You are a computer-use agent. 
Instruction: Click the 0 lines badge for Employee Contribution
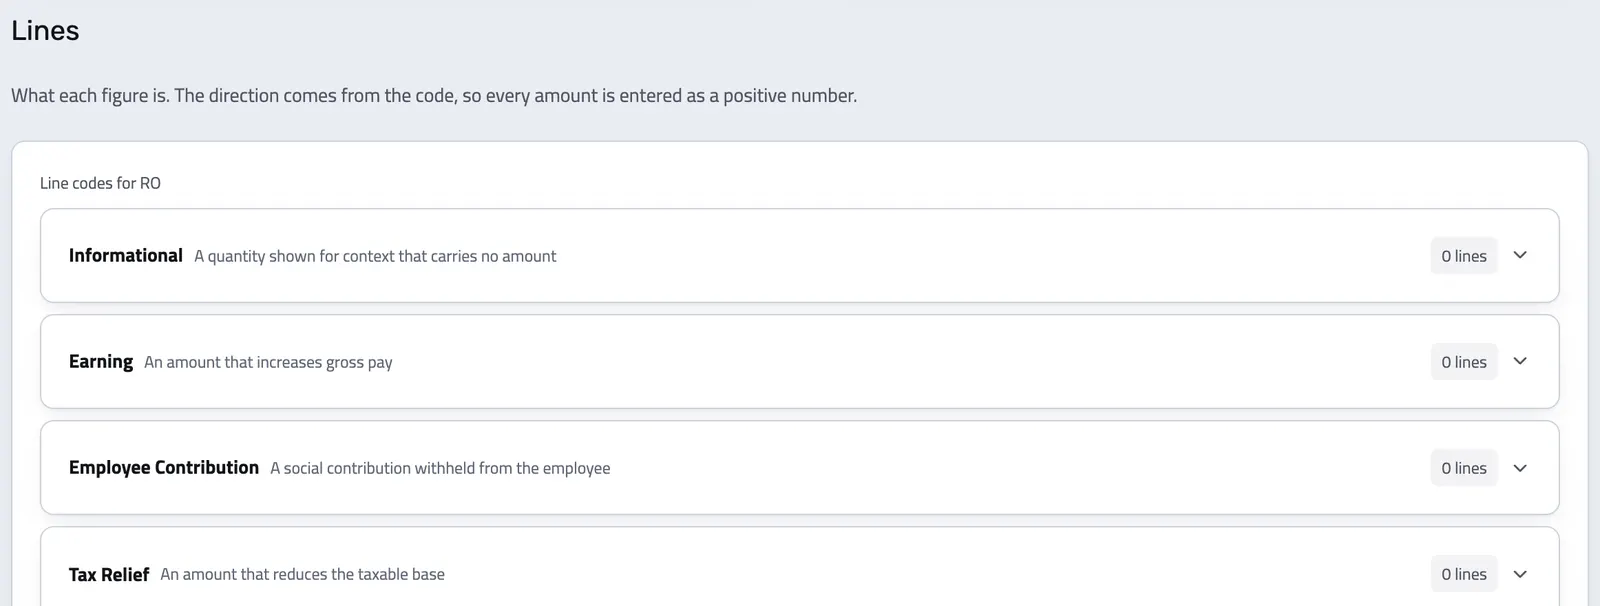(x=1464, y=468)
